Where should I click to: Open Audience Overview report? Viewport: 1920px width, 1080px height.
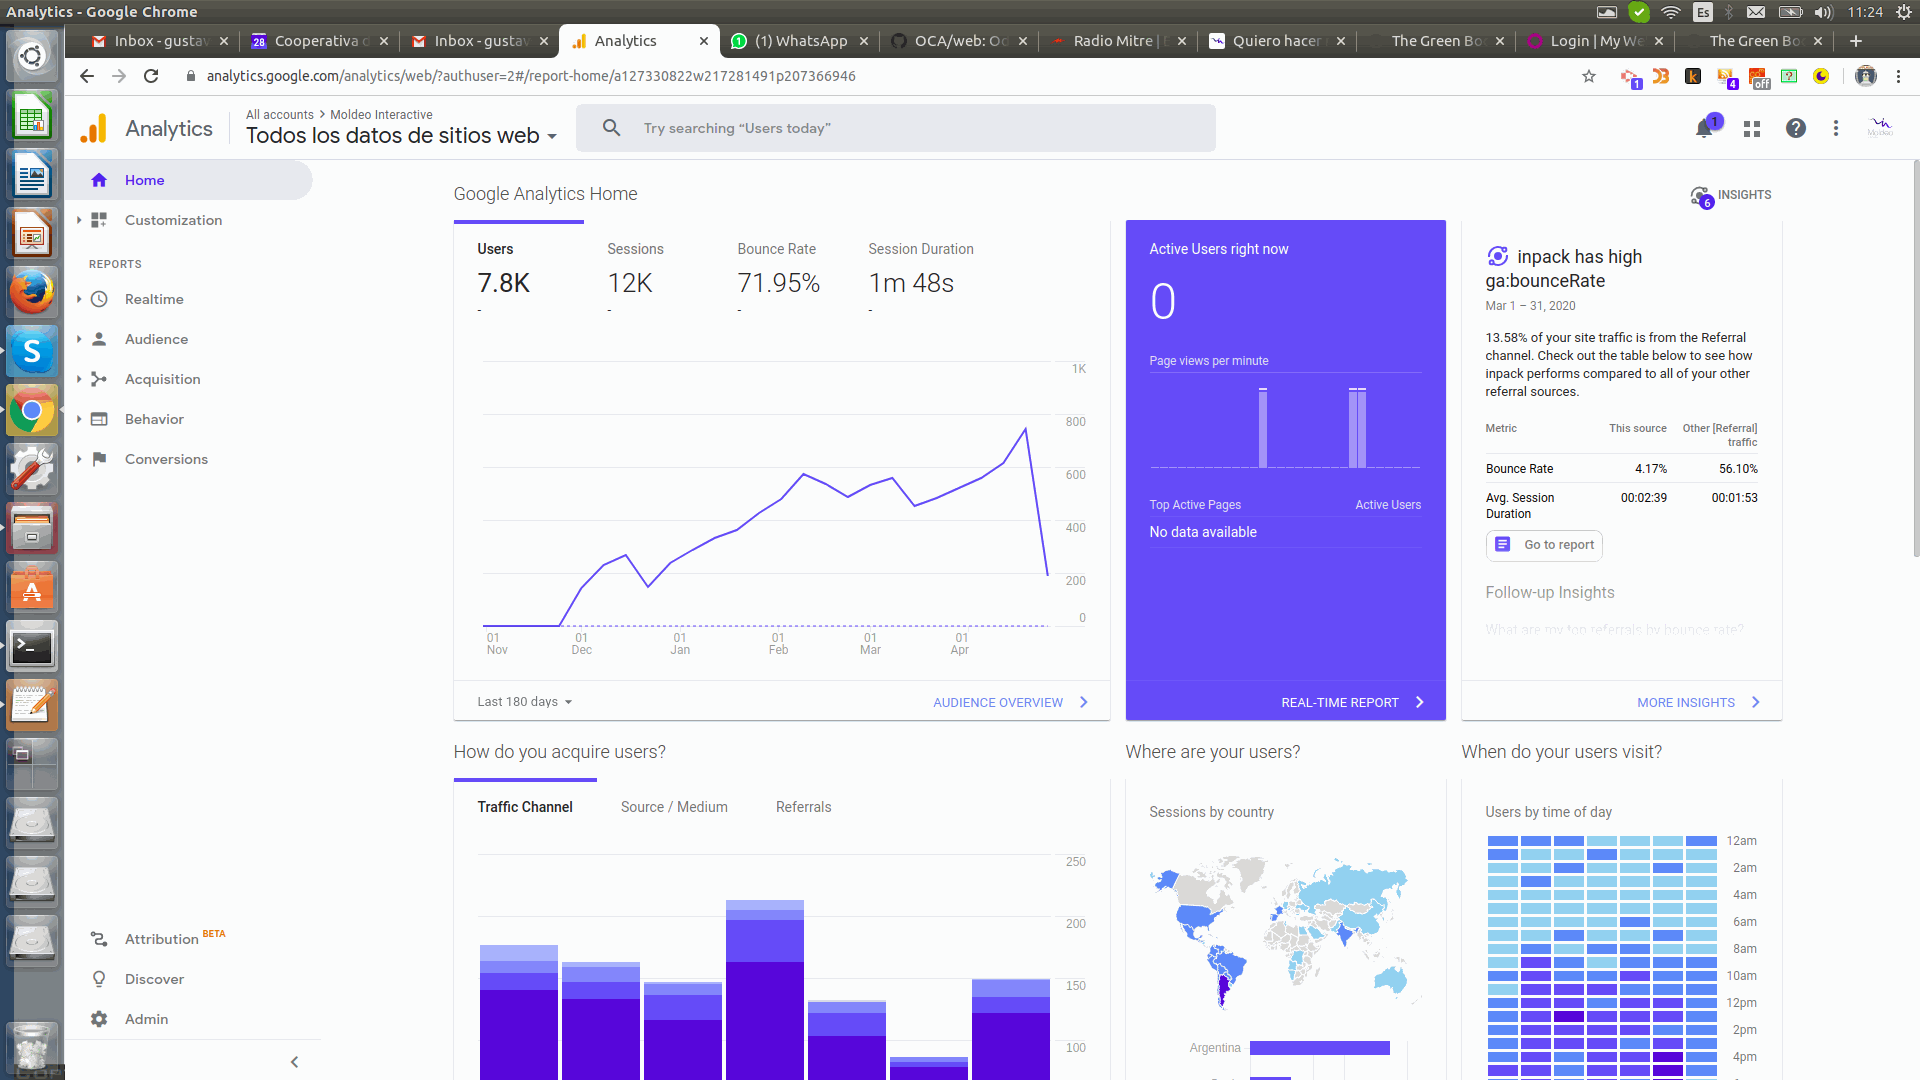[x=1010, y=703]
